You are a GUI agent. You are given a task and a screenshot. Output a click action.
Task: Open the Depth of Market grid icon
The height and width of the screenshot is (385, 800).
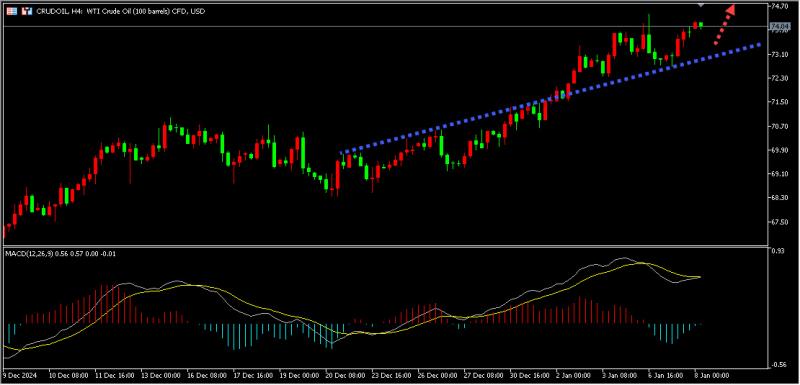point(11,11)
